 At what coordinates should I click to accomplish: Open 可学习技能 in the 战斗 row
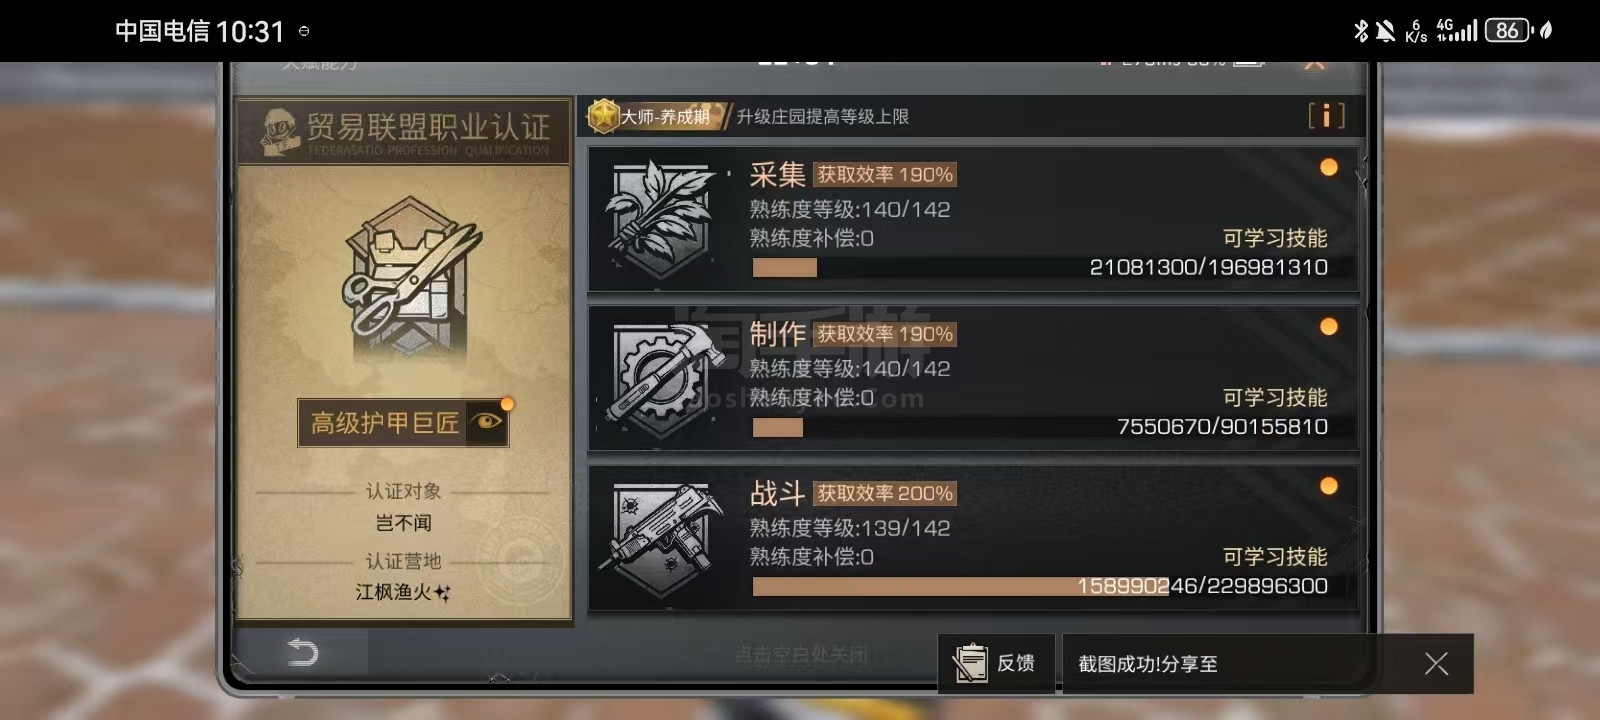1274,556
